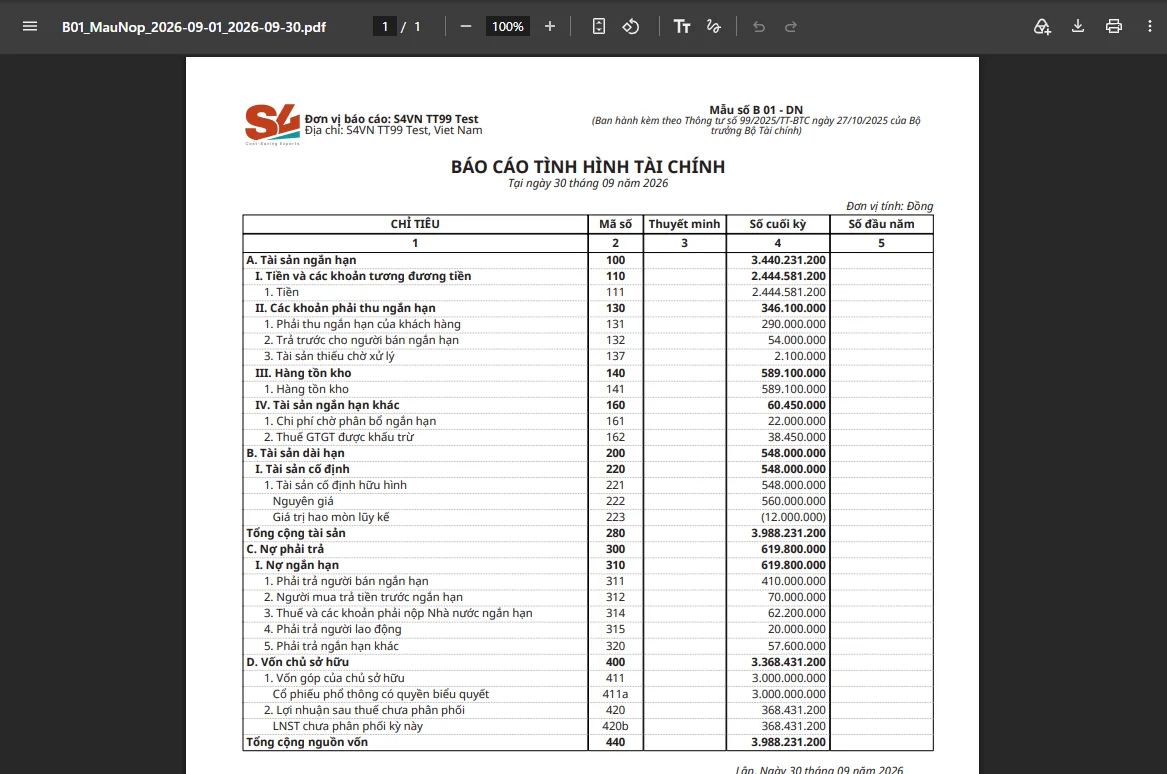Select '1. Phải trả người bán ngắn hạn'
This screenshot has width=1167, height=774.
[x=346, y=581]
